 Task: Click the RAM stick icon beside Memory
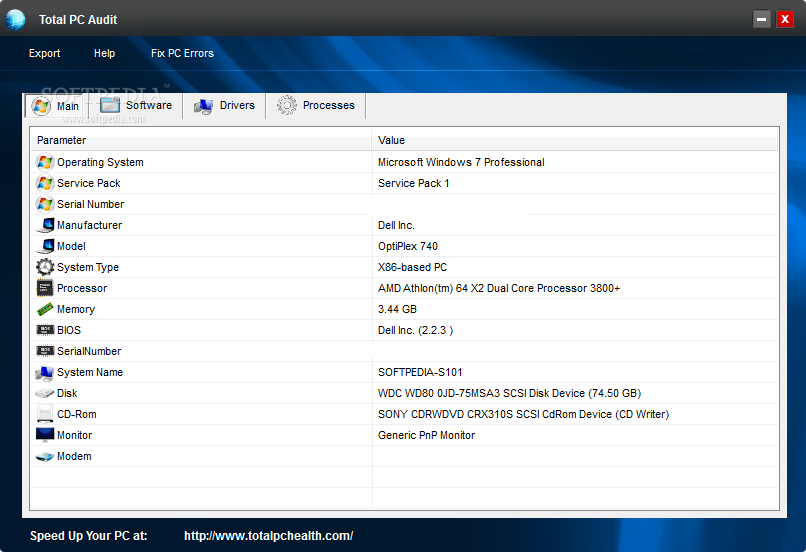click(x=45, y=309)
